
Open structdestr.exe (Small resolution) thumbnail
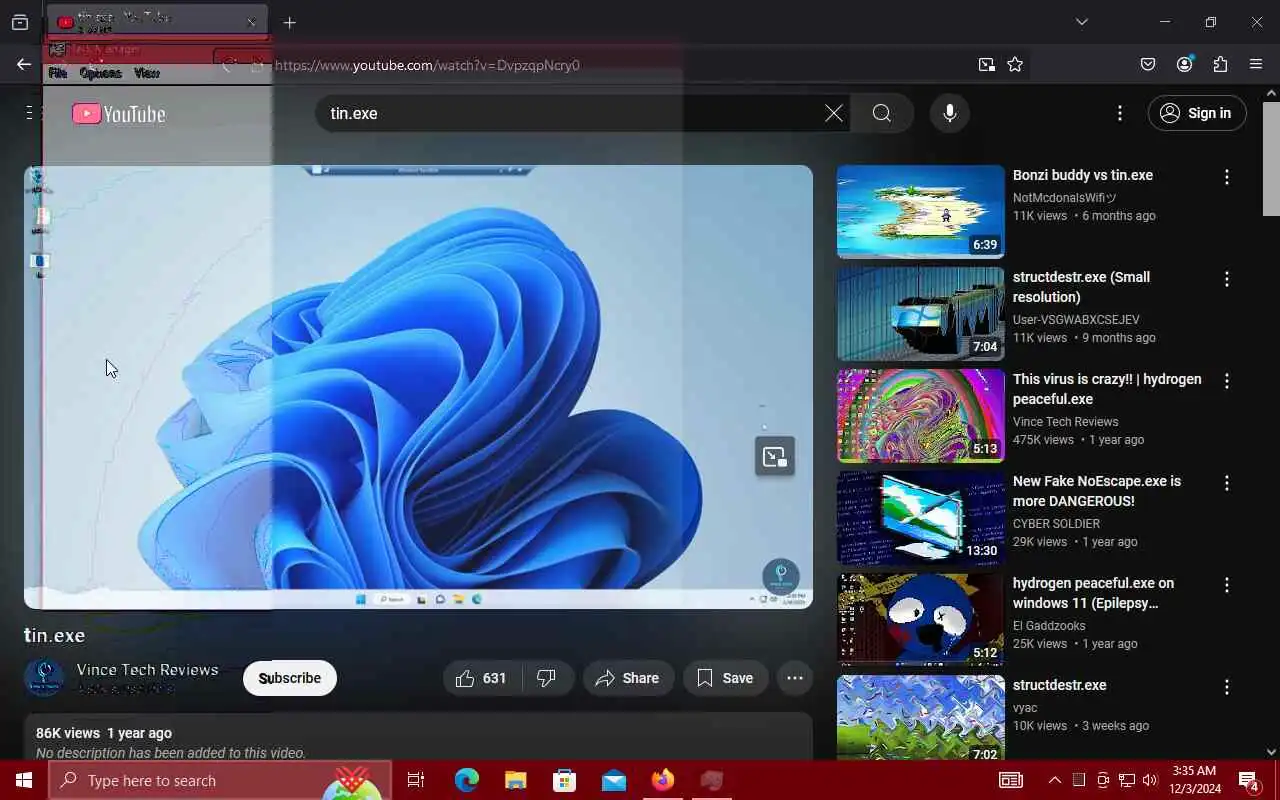(921, 314)
